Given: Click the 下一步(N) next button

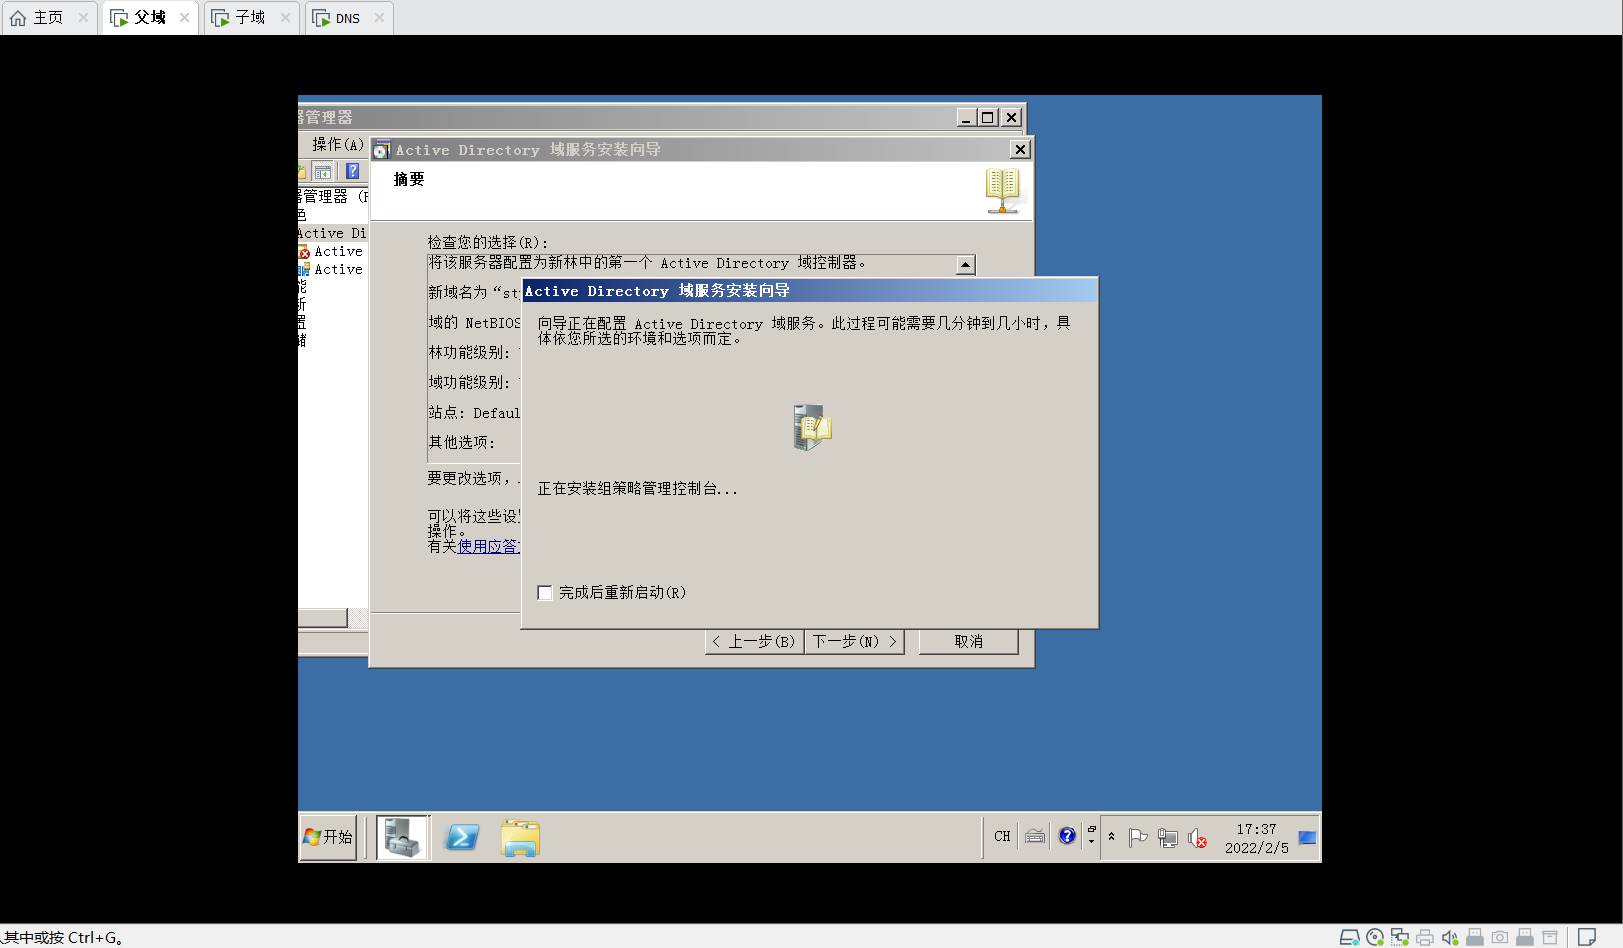Looking at the screenshot, I should point(854,642).
